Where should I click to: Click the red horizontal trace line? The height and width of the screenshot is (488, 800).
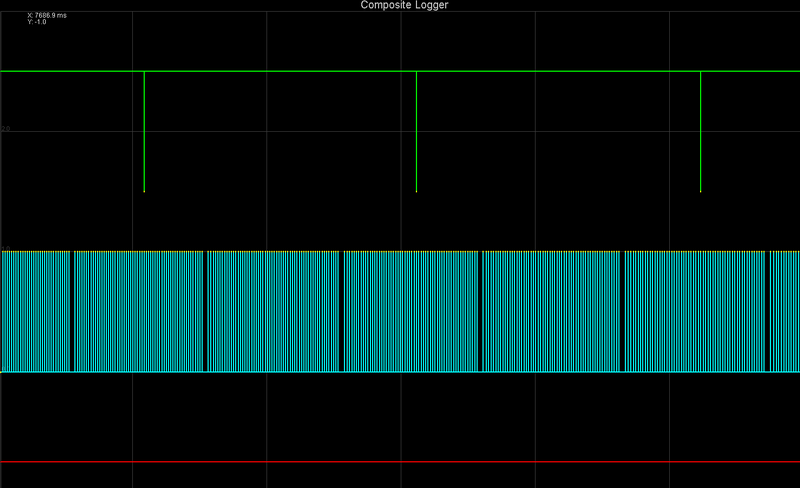400,462
